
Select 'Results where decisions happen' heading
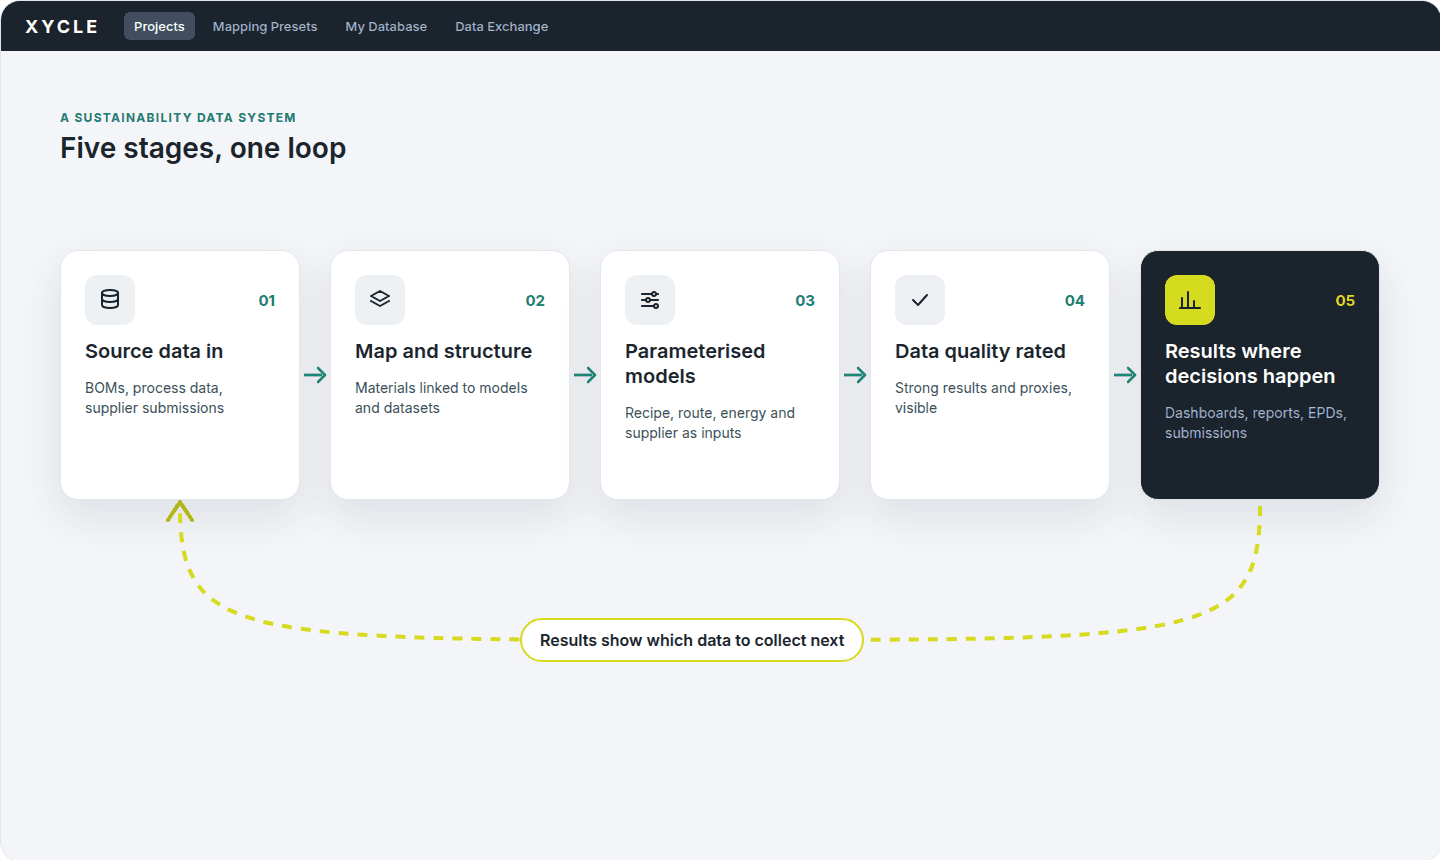point(1250,364)
